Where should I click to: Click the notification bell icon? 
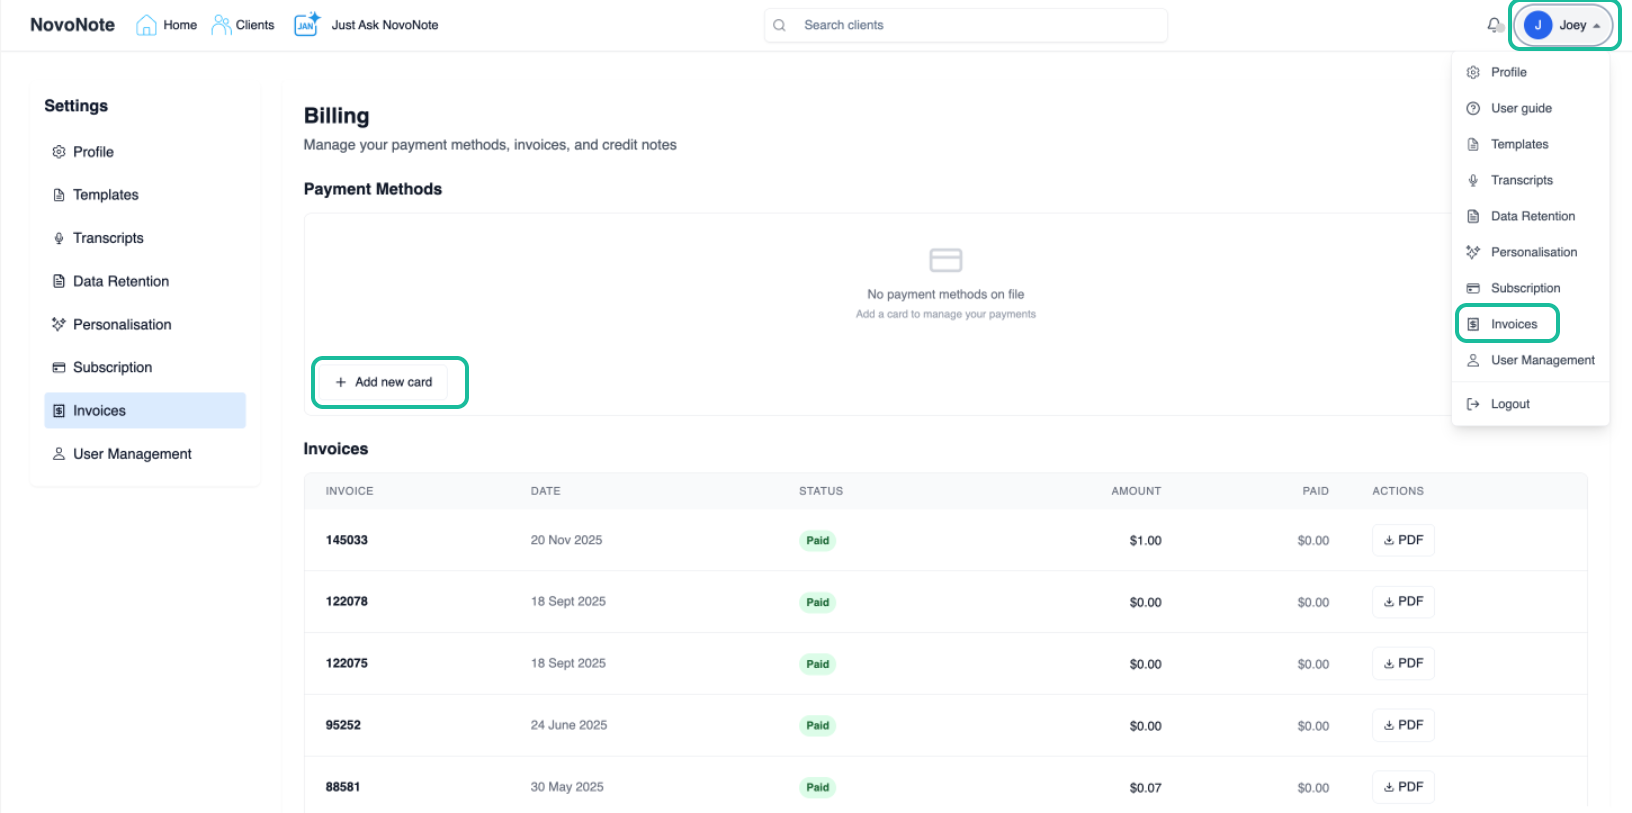[1494, 25]
